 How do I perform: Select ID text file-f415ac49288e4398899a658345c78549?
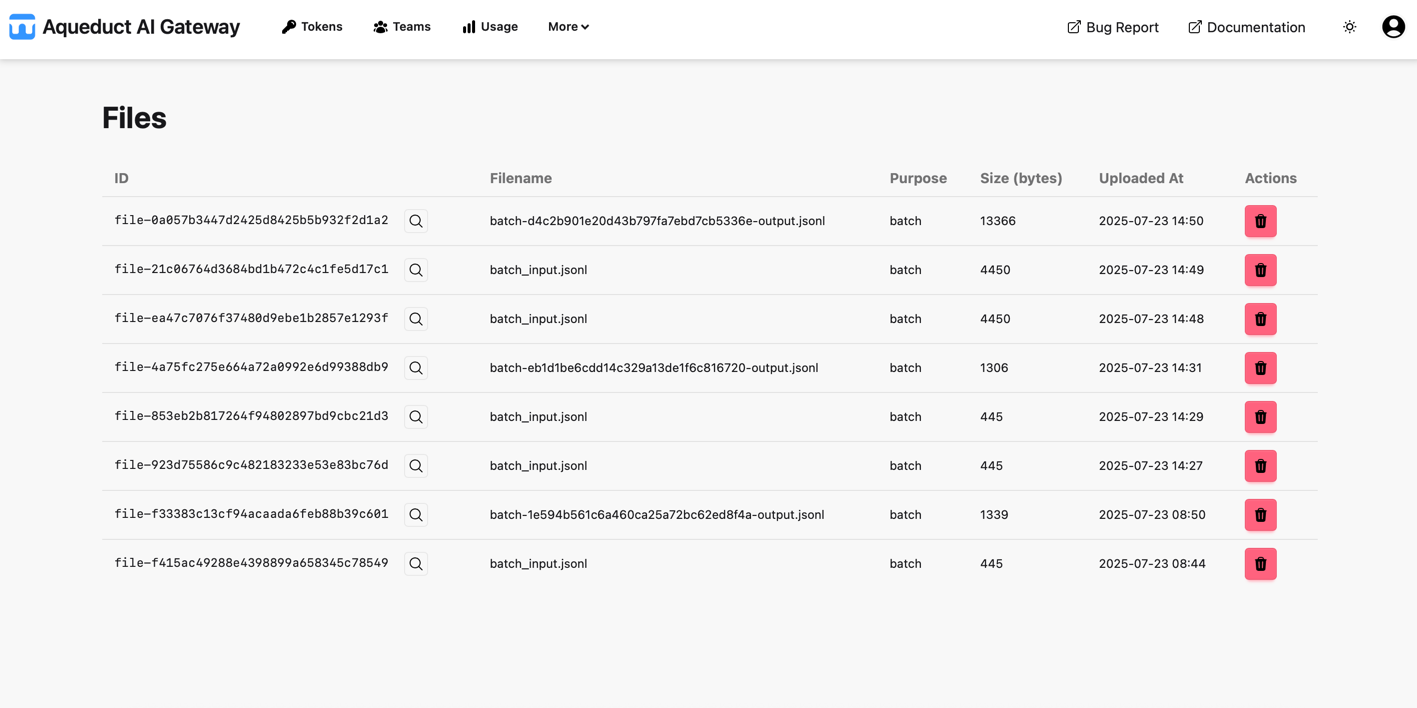(x=251, y=563)
